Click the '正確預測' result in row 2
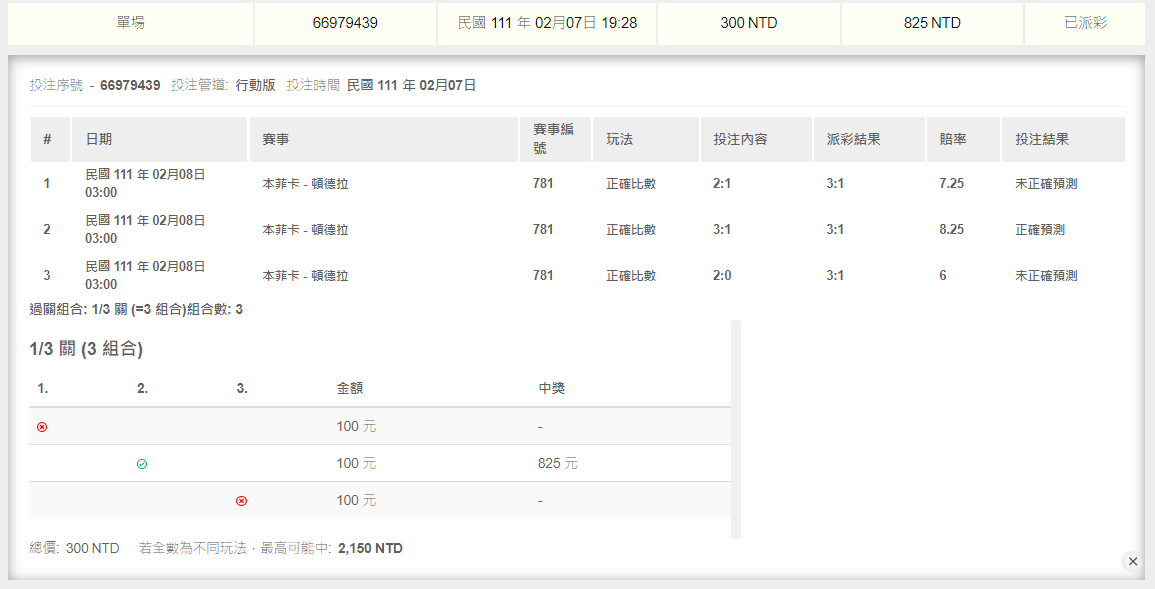The image size is (1155, 589). coord(1039,230)
